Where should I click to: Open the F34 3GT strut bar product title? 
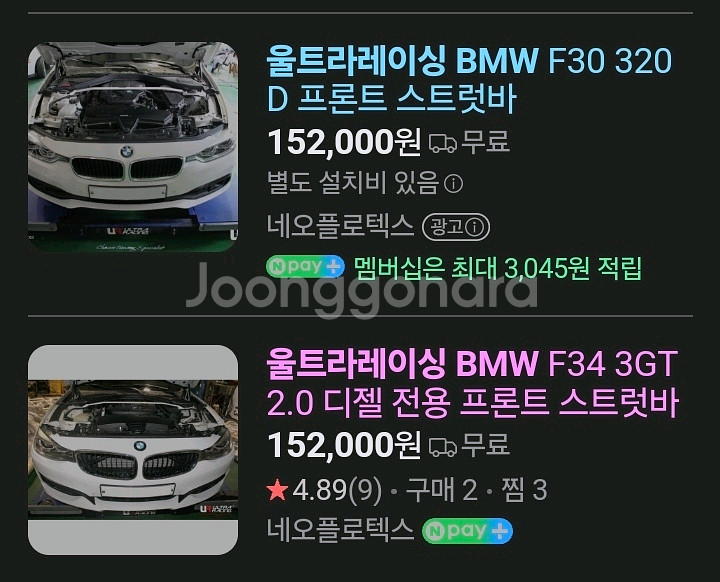(472, 383)
